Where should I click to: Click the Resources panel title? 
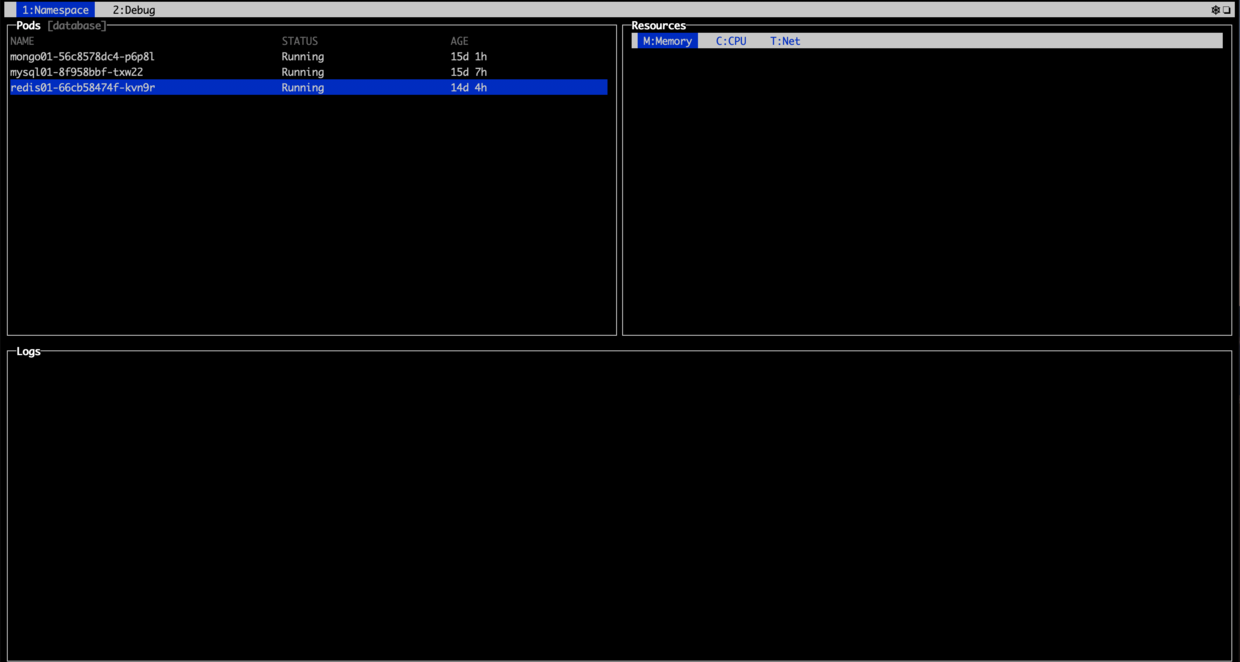pos(659,26)
